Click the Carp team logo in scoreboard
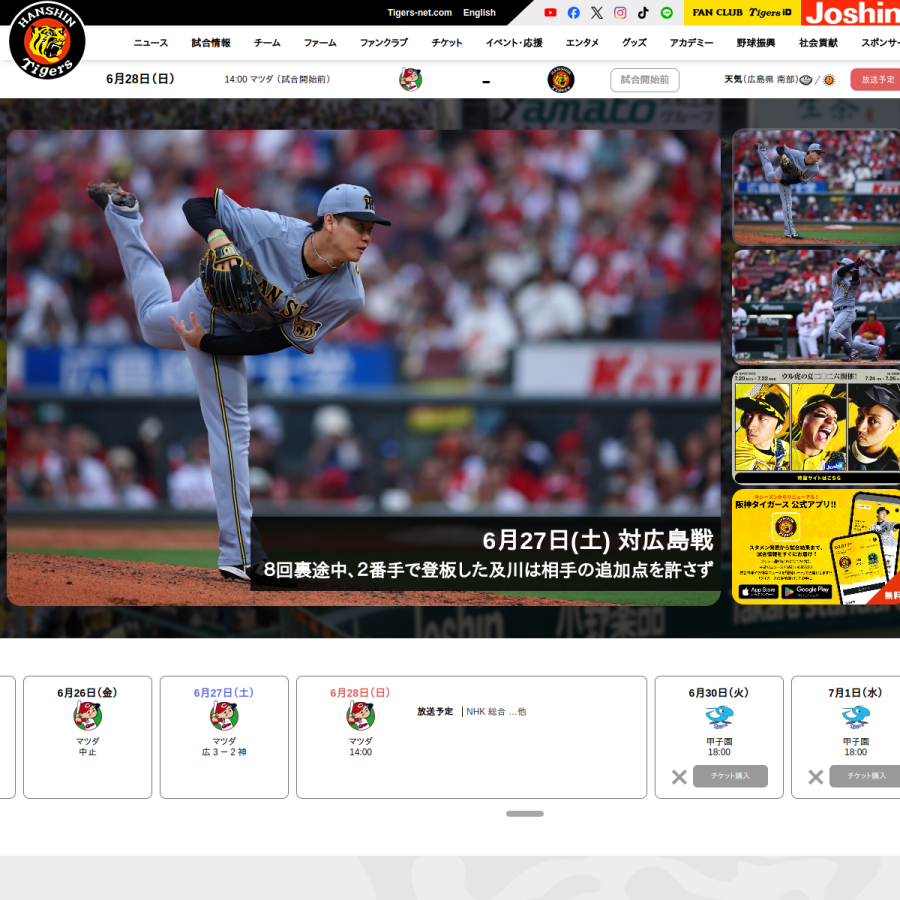This screenshot has height=900, width=900. coord(410,79)
